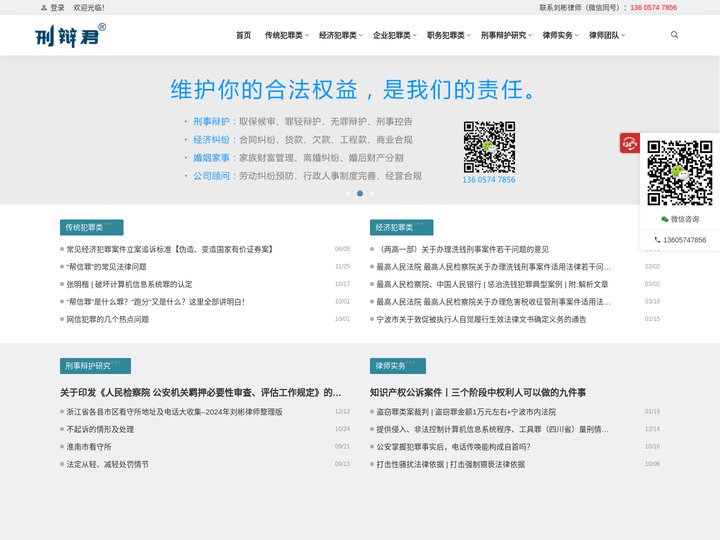The width and height of the screenshot is (720, 540).
Task: Open article 淮南市看守所
Action: 89,447
